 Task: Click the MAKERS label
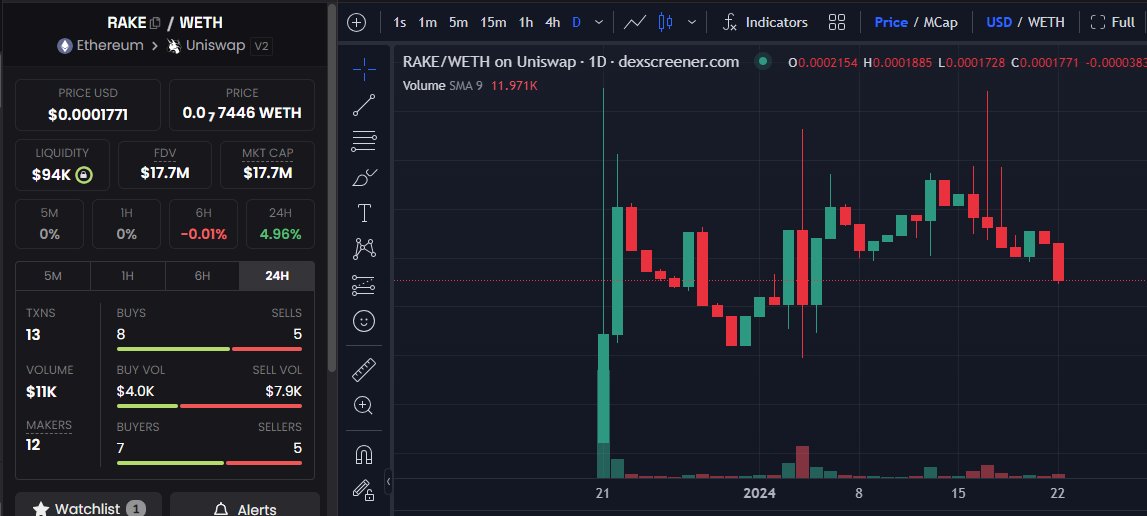[x=49, y=425]
